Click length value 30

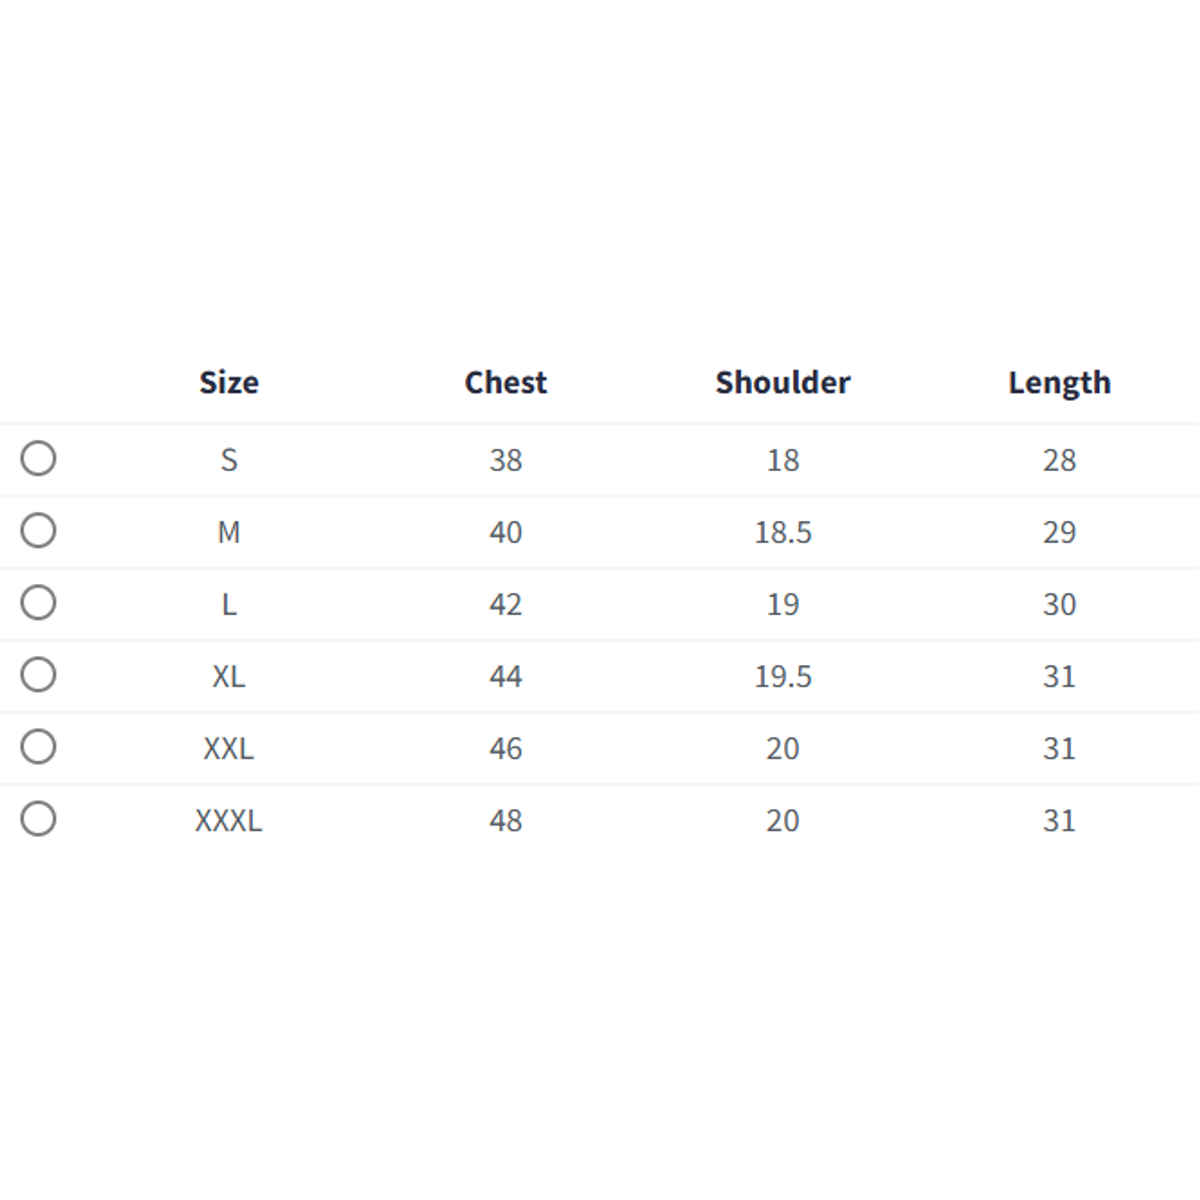click(1059, 604)
